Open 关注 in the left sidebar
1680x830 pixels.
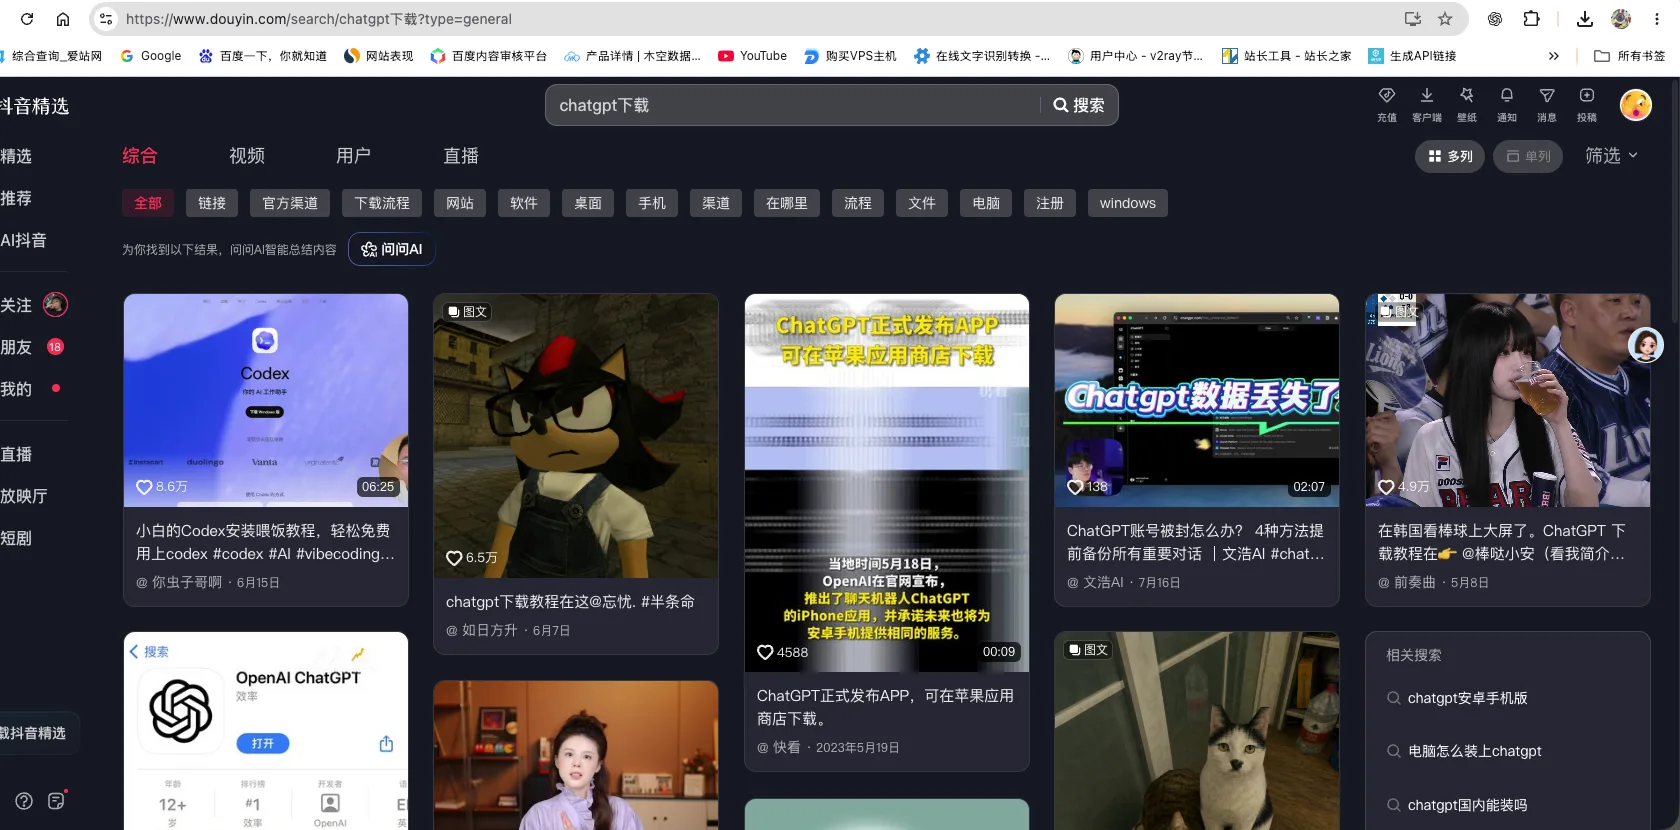tap(16, 305)
